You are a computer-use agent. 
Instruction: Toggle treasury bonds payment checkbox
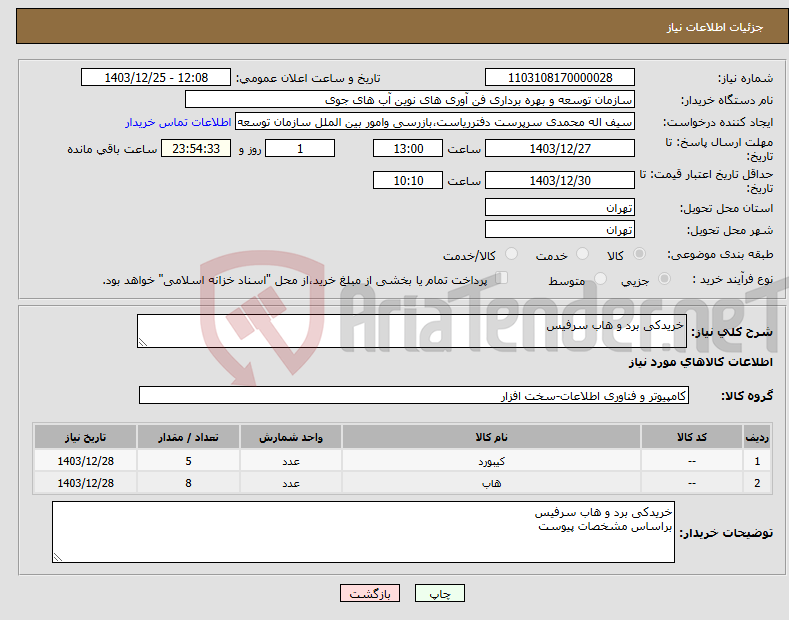(502, 277)
